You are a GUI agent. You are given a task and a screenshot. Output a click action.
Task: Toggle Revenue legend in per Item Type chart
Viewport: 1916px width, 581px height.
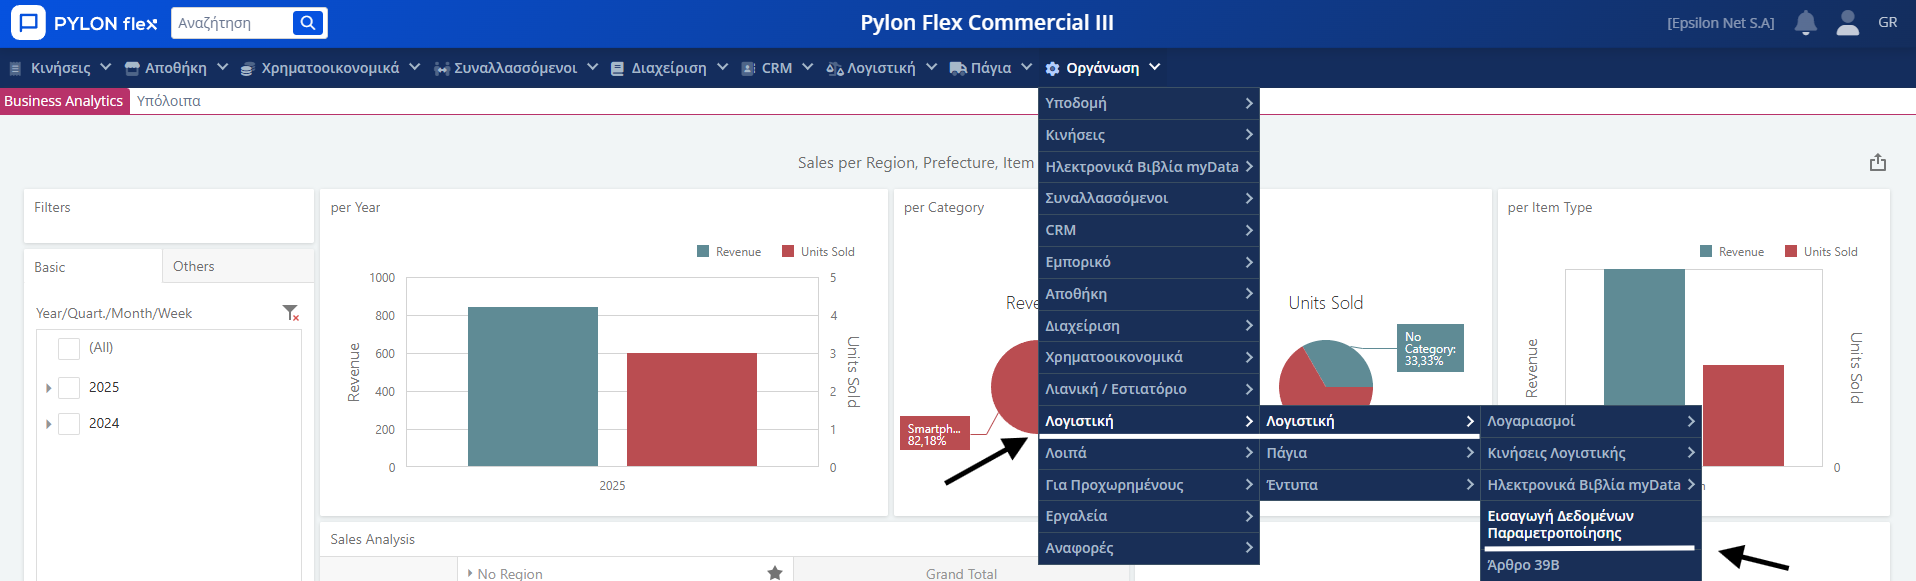pos(1732,252)
